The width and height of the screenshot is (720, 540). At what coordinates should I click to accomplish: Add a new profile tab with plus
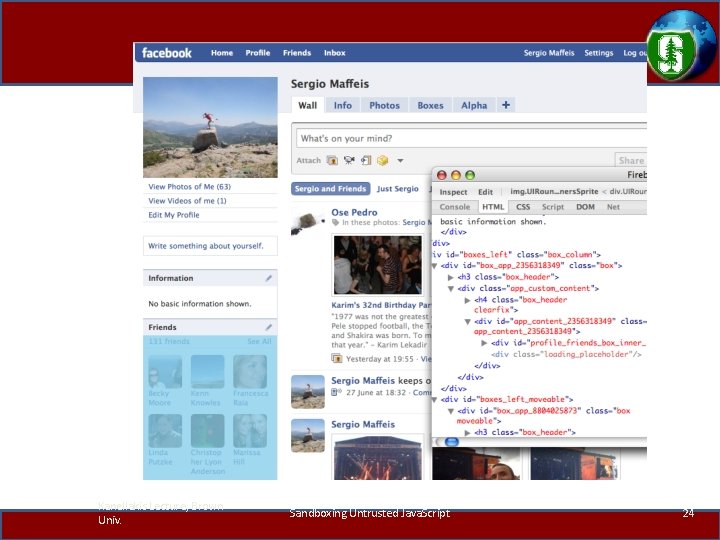(x=506, y=105)
